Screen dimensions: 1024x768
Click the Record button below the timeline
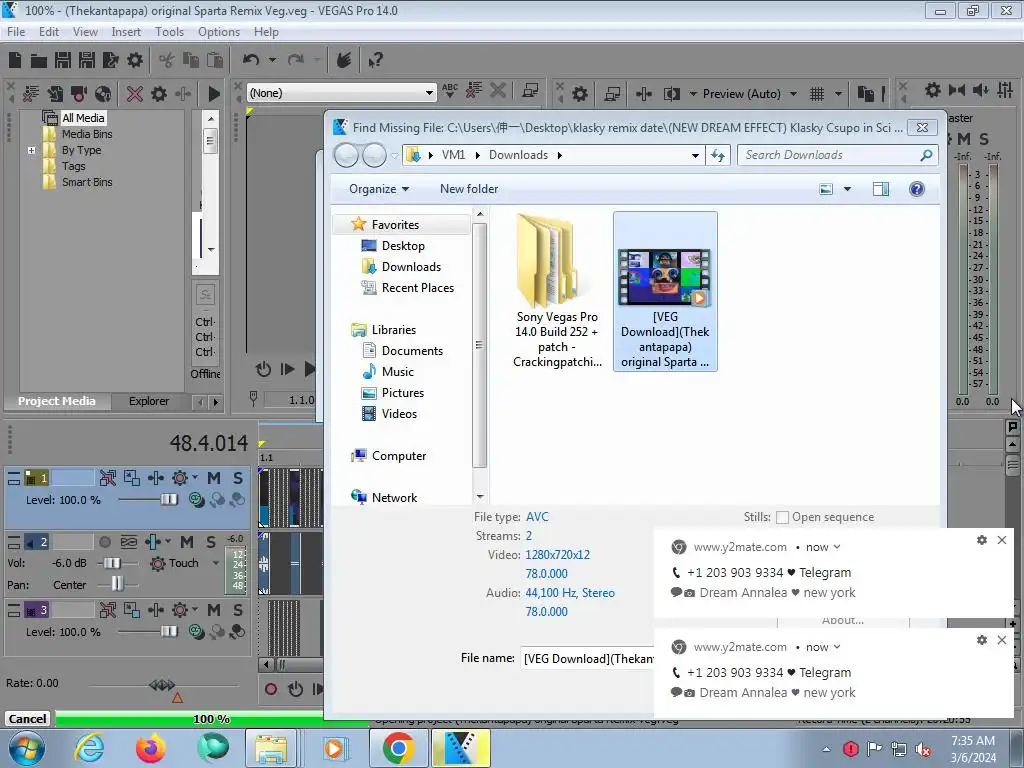pyautogui.click(x=270, y=689)
